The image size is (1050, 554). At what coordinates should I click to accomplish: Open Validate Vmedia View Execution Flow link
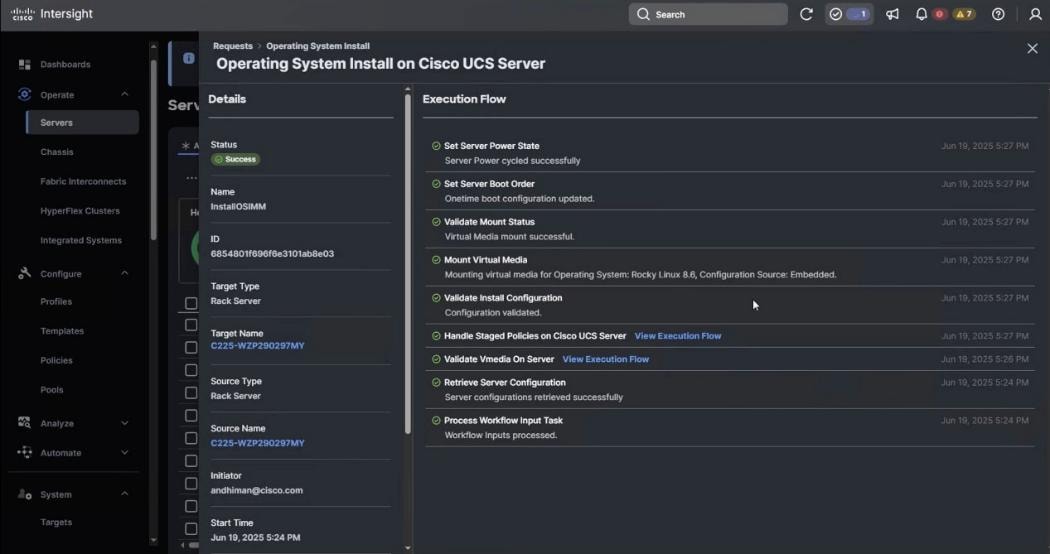point(605,359)
